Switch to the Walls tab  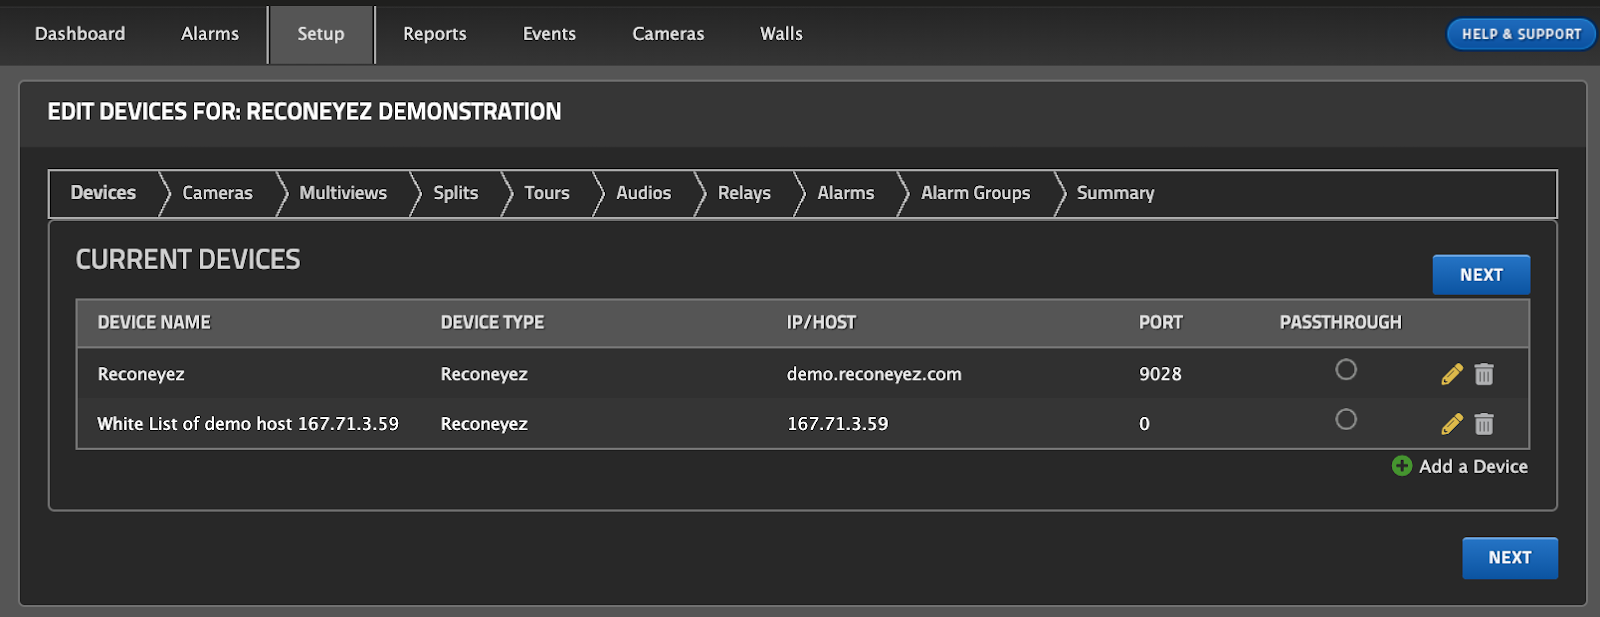pyautogui.click(x=781, y=34)
